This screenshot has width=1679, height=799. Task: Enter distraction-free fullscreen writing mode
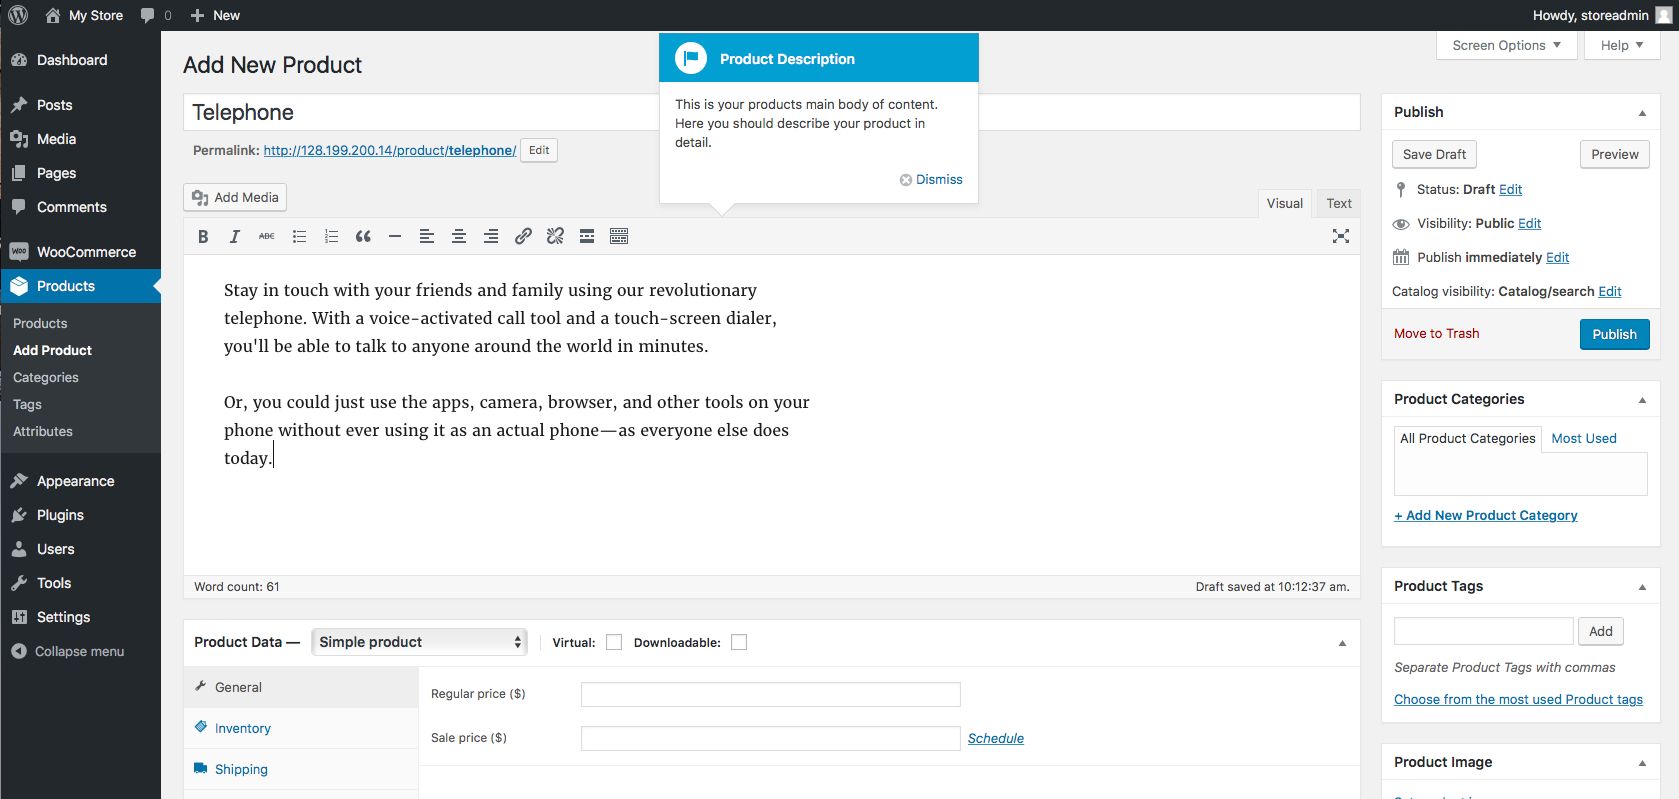click(1340, 236)
